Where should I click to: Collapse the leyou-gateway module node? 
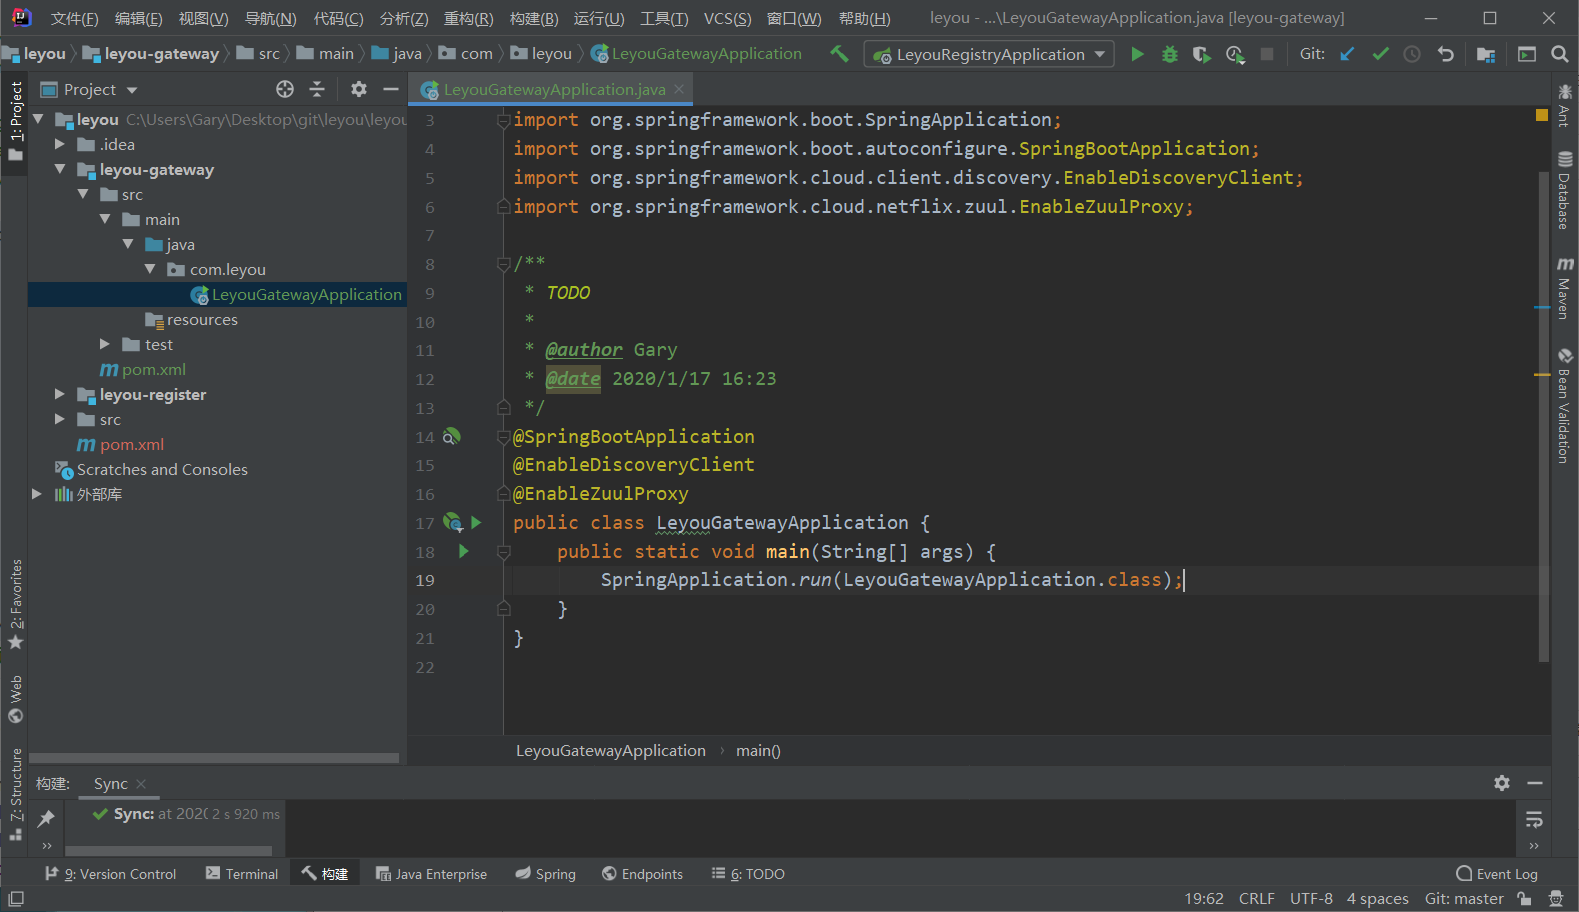pos(60,169)
